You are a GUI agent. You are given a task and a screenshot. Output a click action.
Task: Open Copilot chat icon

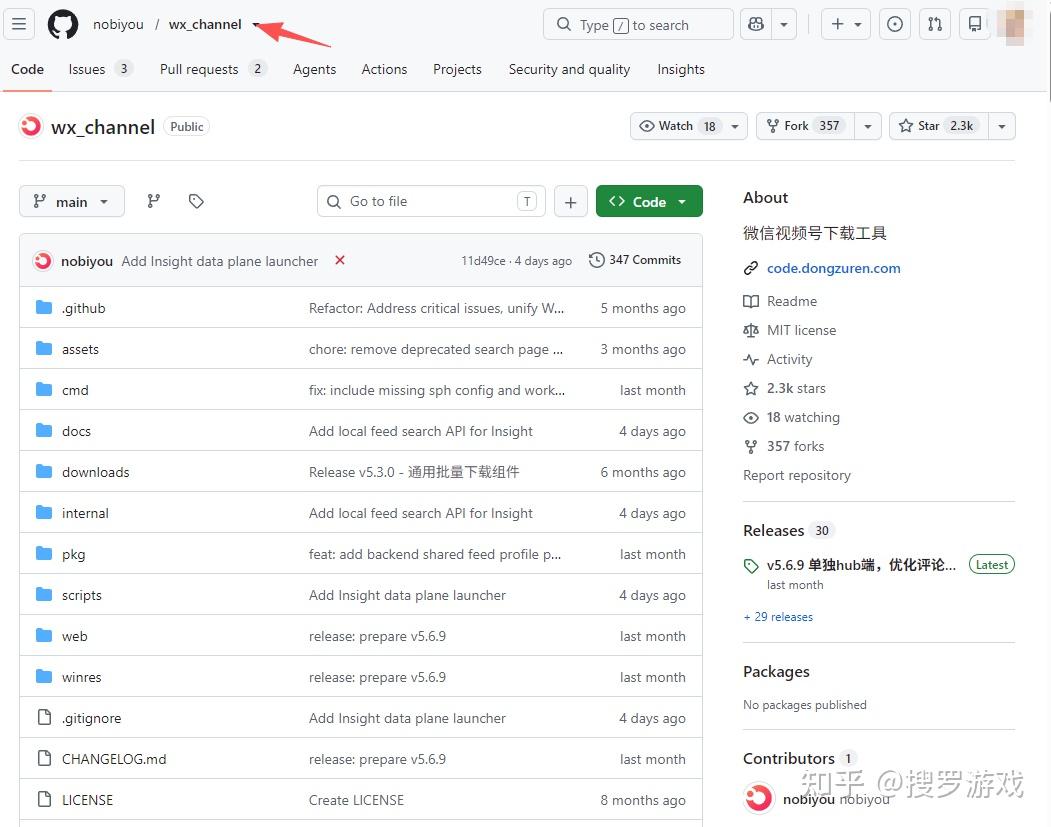pyautogui.click(x=756, y=25)
